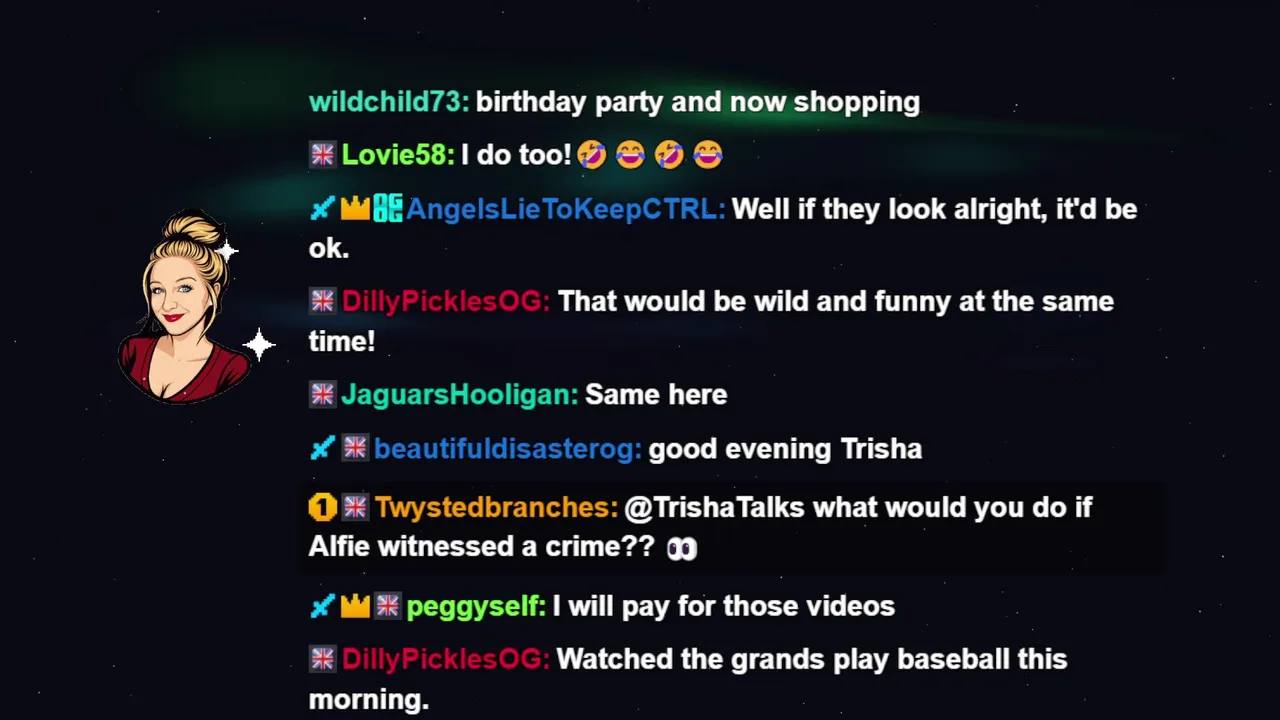Click the teal badge before AngelsLieToKeepCTRL name
This screenshot has height=720, width=1280.
click(x=387, y=209)
